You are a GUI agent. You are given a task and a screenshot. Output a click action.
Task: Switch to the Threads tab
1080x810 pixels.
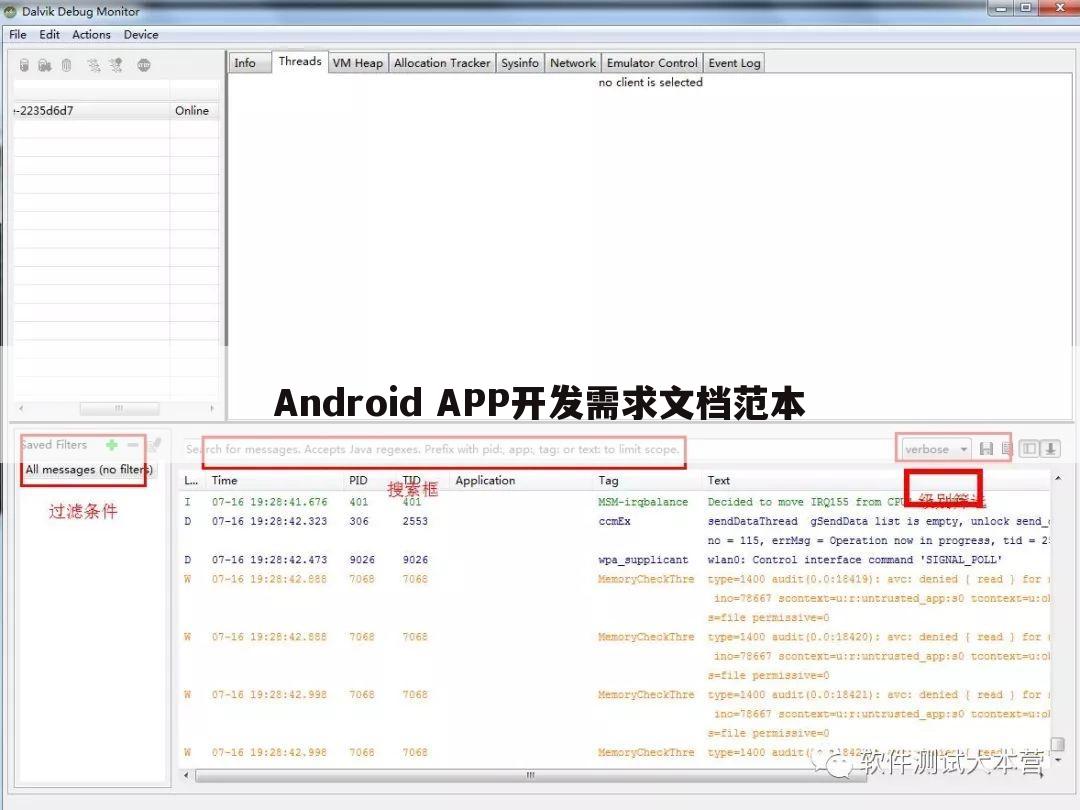(x=300, y=61)
